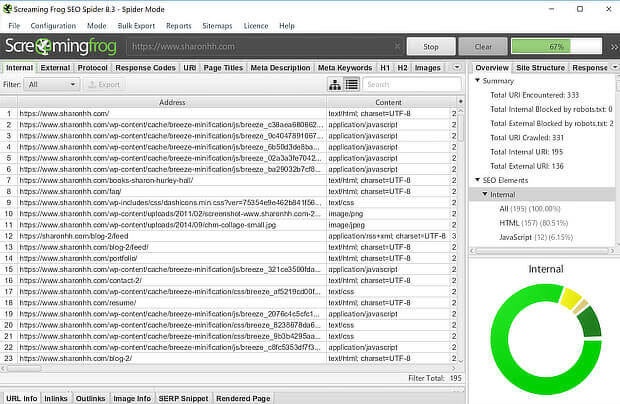
Task: Click the table vertical scrollbar thumb
Action: (x=461, y=126)
